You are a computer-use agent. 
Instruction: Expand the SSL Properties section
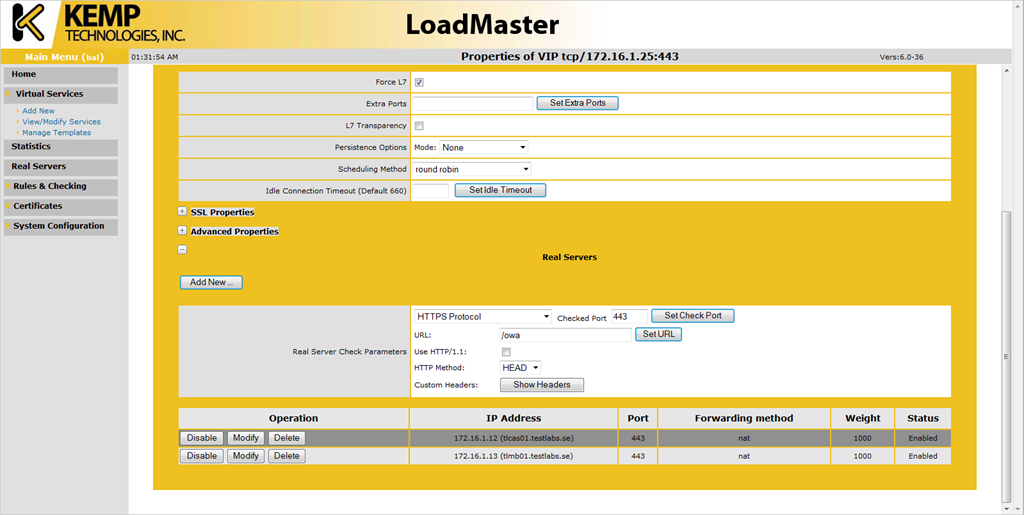(x=182, y=211)
